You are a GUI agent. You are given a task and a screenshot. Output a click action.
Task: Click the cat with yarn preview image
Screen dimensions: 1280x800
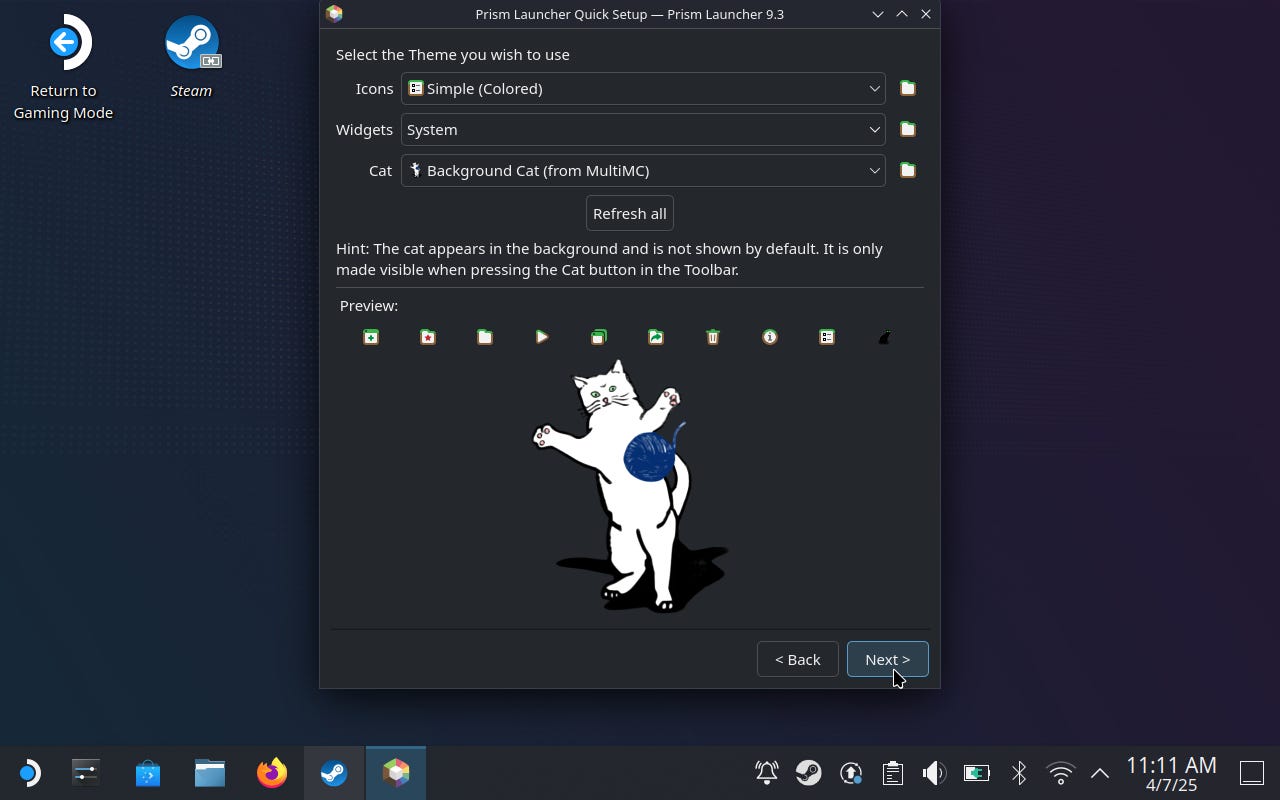pyautogui.click(x=630, y=486)
